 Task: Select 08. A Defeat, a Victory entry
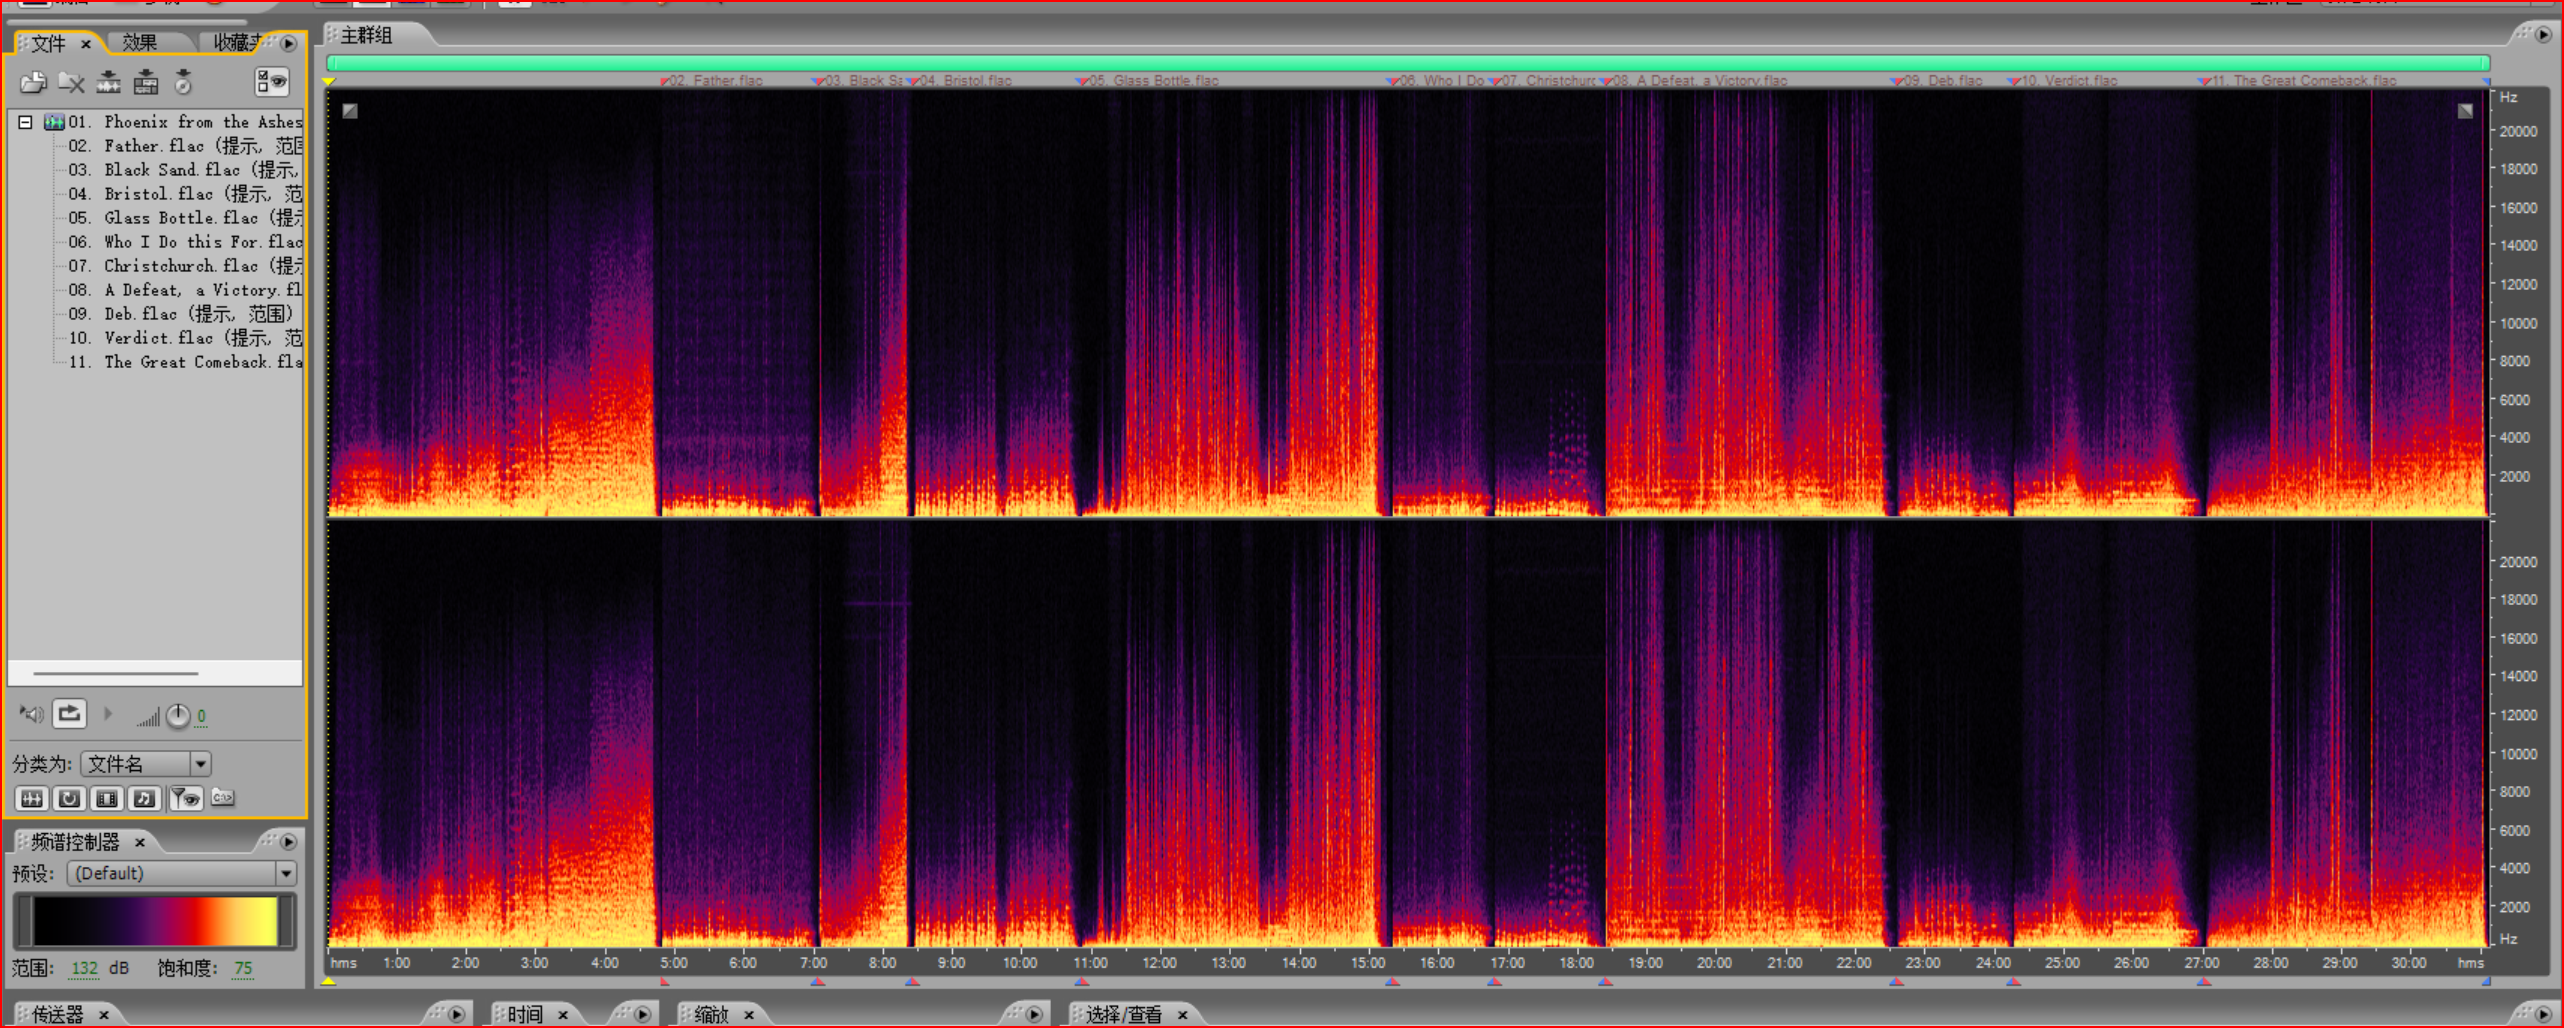pos(185,290)
